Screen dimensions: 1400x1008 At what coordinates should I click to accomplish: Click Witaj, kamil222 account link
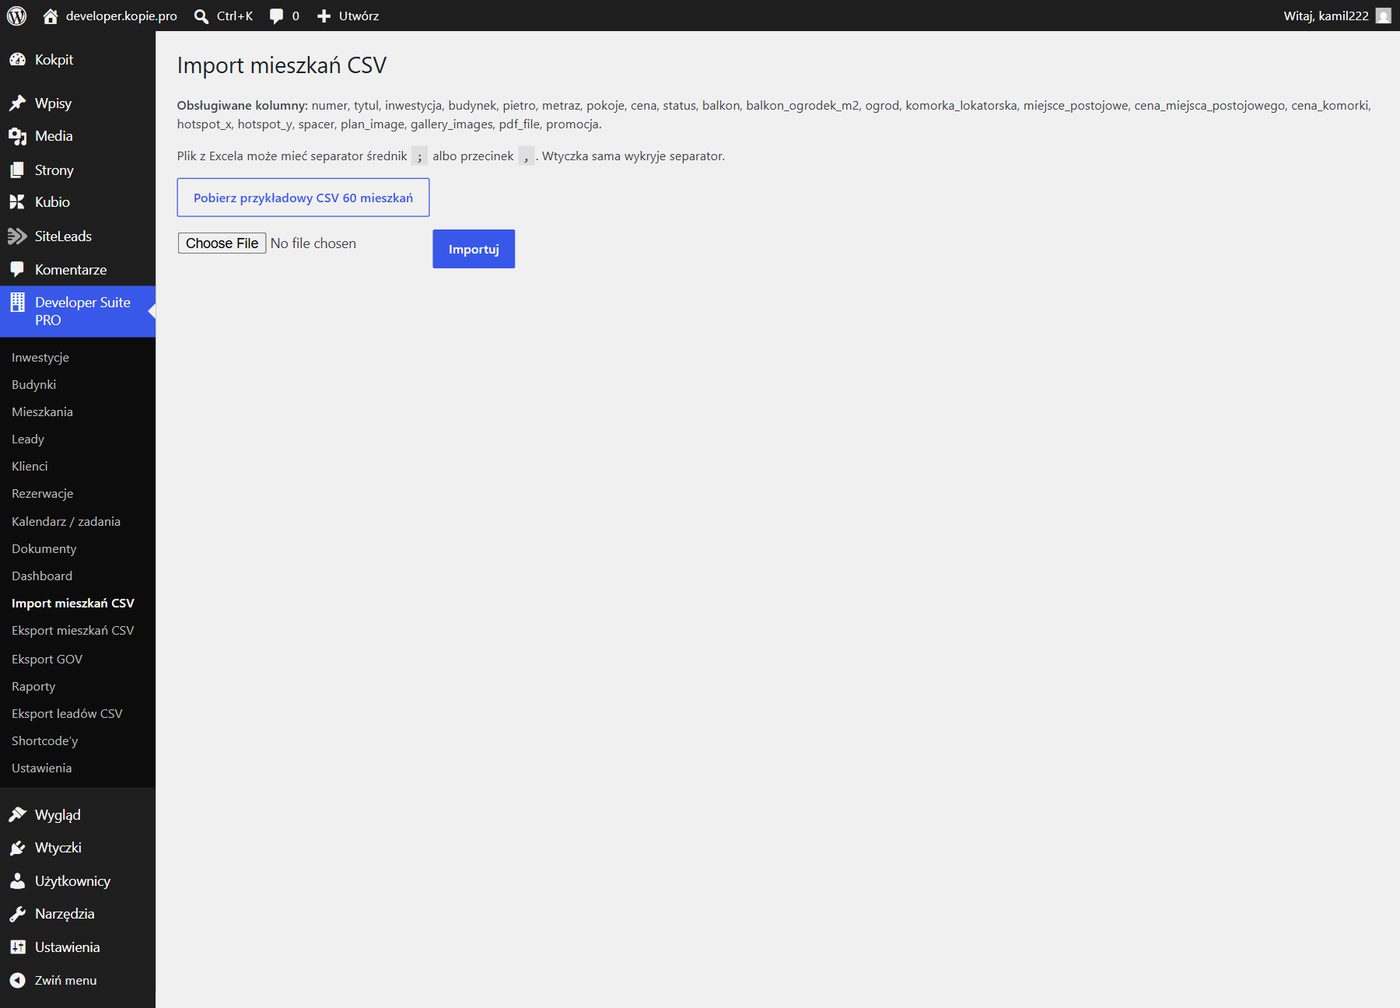point(1326,16)
